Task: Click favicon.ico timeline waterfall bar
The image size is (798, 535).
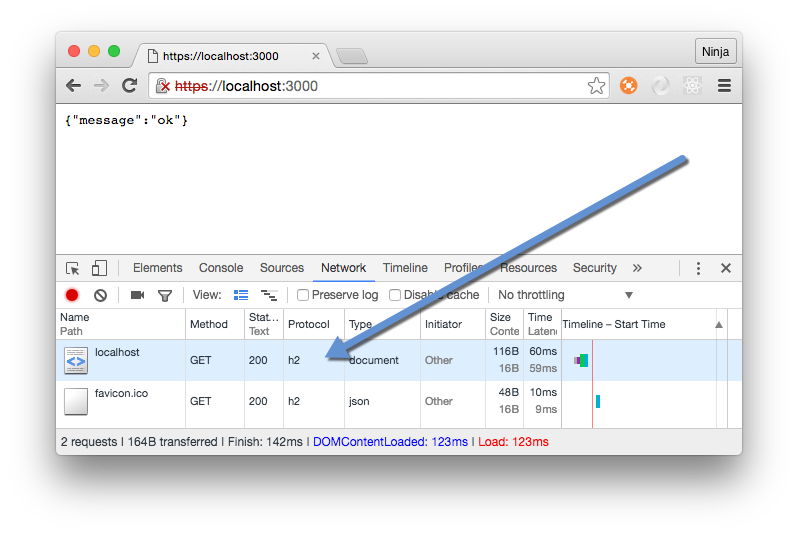Action: tap(598, 402)
